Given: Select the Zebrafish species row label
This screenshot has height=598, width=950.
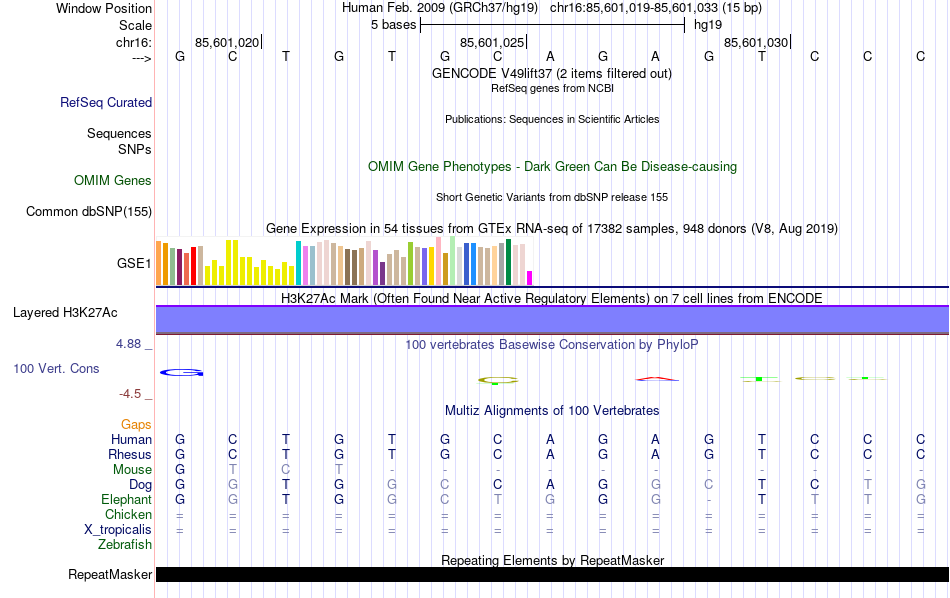Looking at the screenshot, I should pyautogui.click(x=125, y=545).
